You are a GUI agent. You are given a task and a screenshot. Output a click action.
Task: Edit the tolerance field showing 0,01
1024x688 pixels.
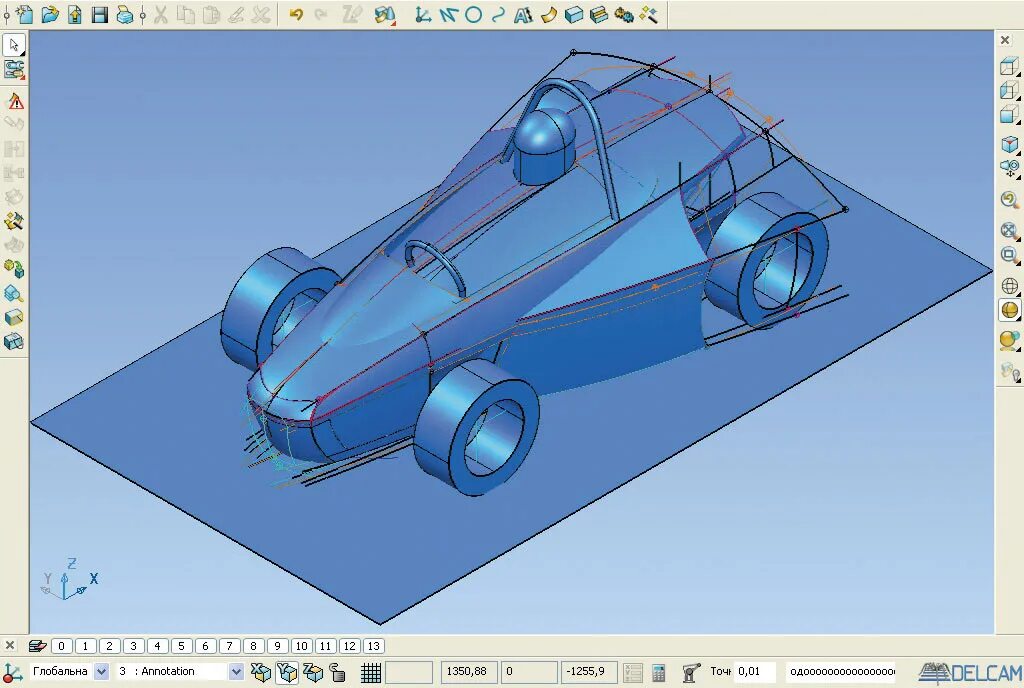pos(756,672)
